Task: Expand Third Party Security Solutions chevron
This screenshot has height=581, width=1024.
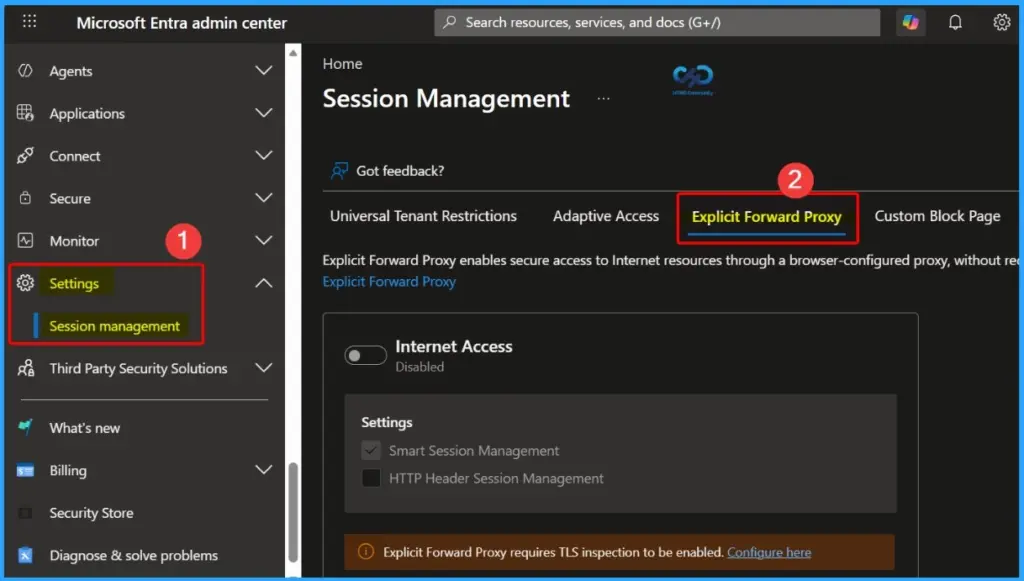Action: click(264, 368)
